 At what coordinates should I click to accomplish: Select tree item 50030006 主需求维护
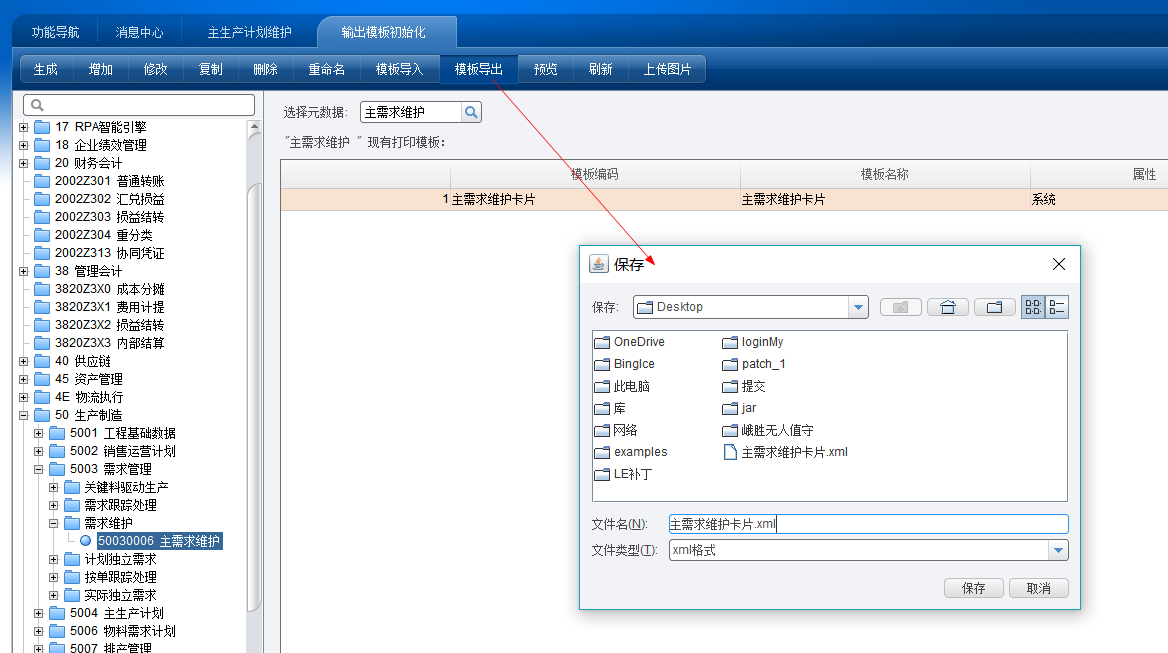tap(159, 541)
